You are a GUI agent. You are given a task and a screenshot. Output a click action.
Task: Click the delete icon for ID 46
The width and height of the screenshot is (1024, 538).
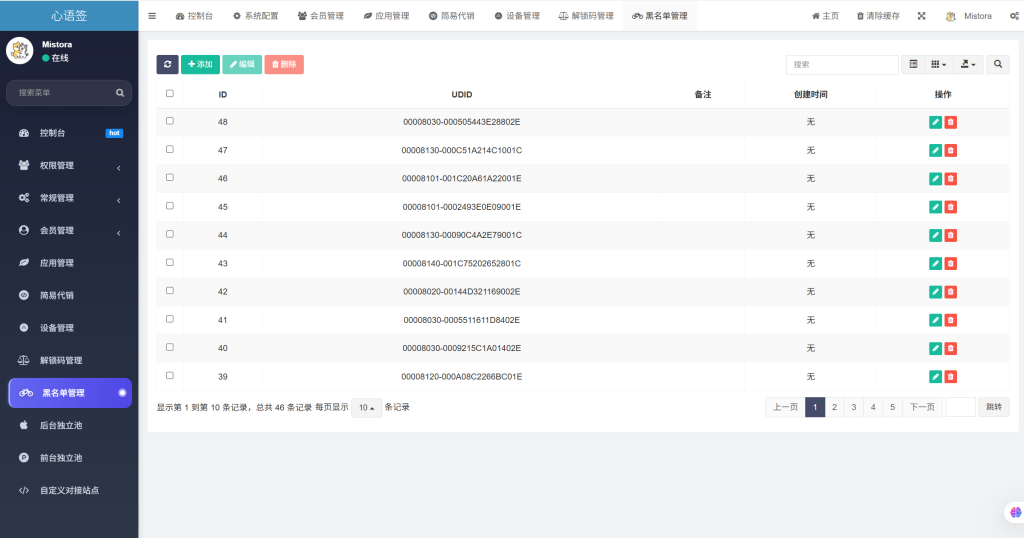(x=951, y=178)
